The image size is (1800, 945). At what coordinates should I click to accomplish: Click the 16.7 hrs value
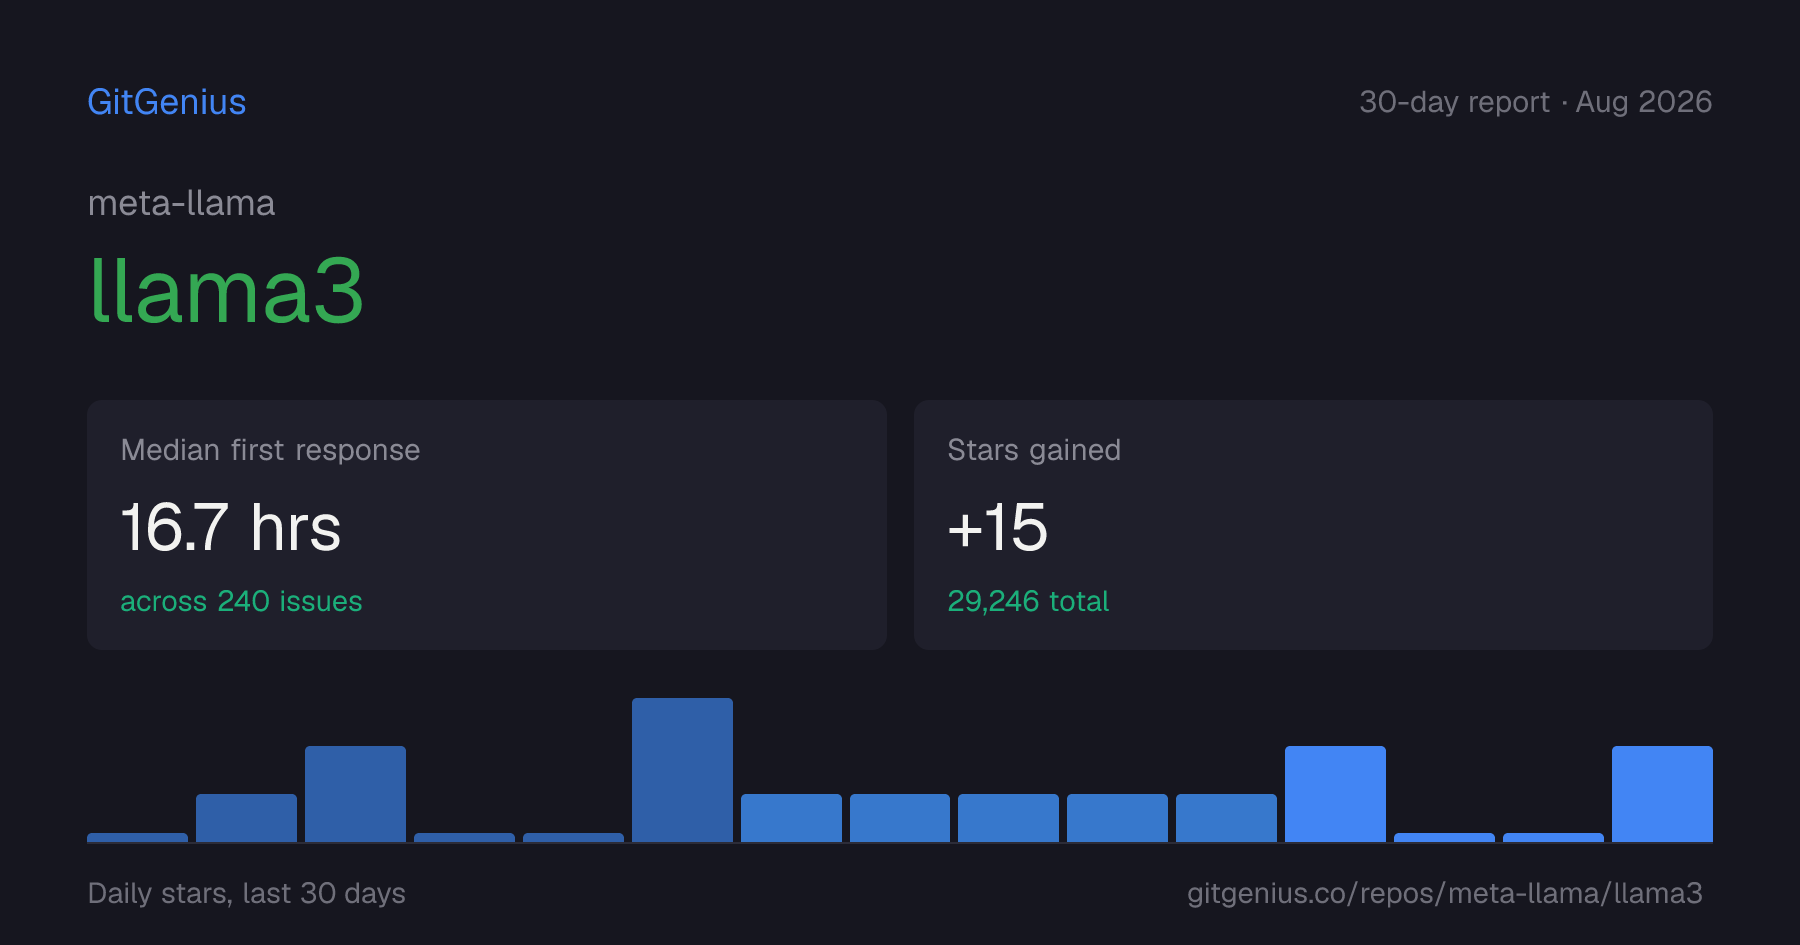click(231, 527)
